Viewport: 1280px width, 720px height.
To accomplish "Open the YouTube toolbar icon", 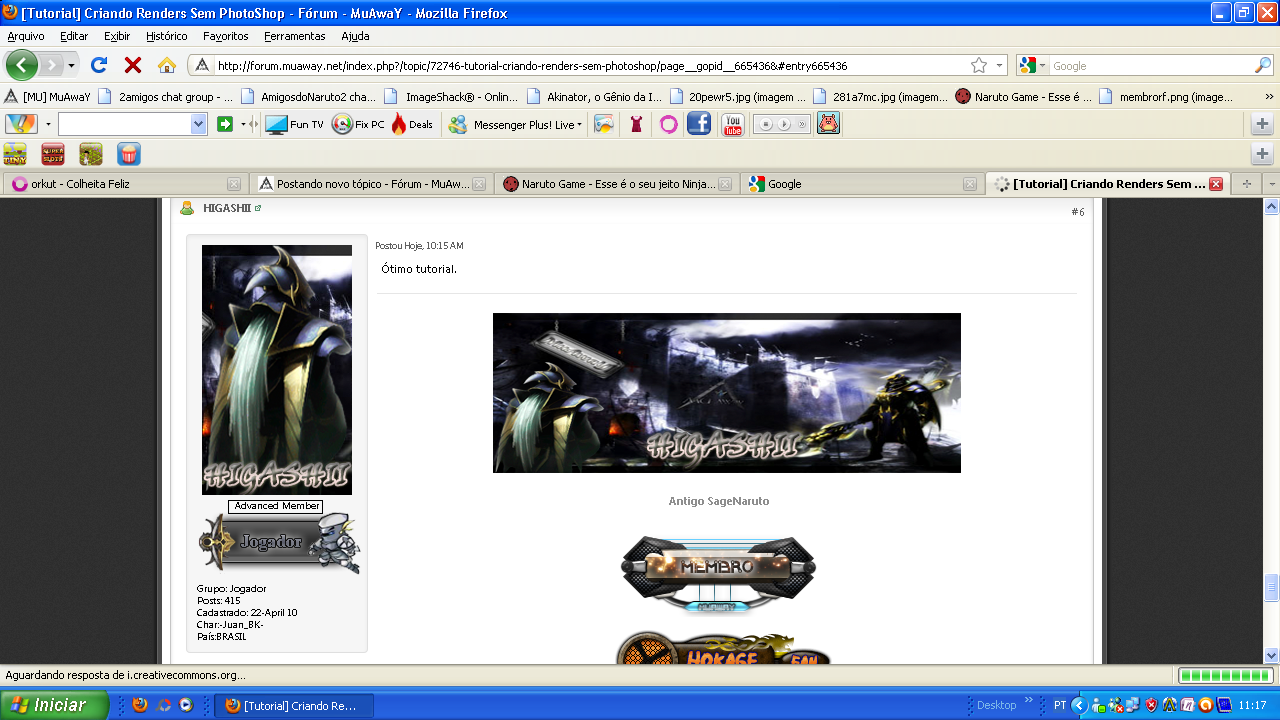I will (733, 124).
